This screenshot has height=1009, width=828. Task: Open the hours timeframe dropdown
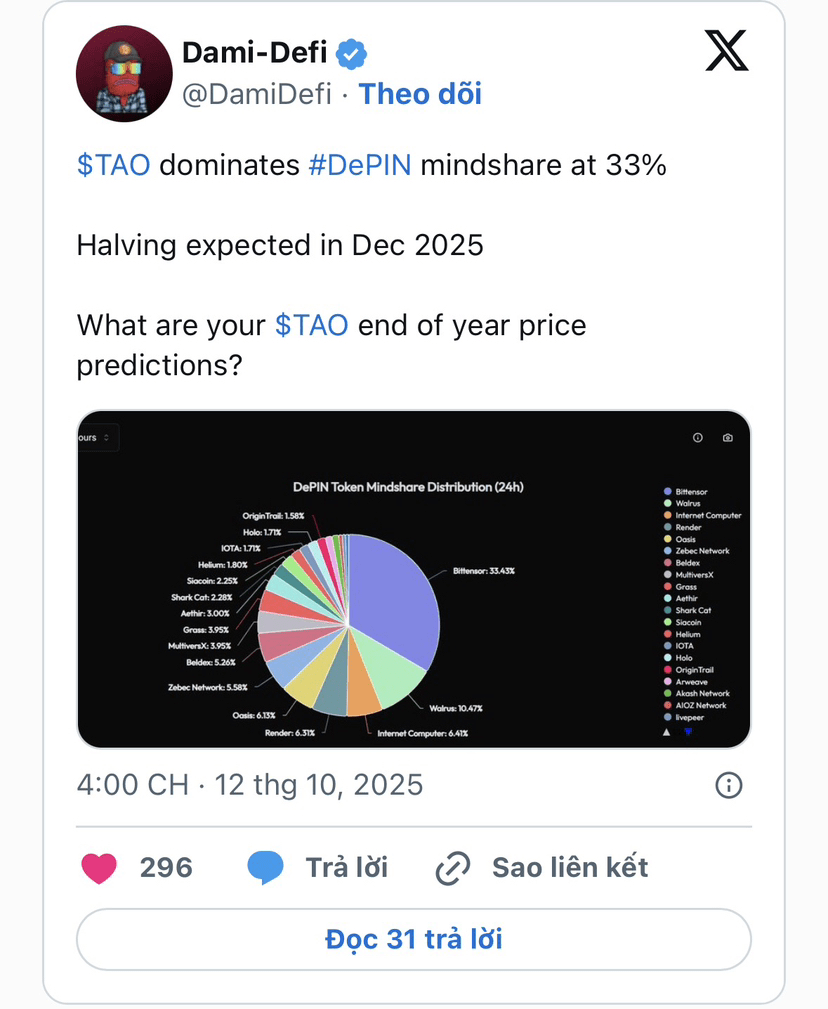[x=99, y=438]
